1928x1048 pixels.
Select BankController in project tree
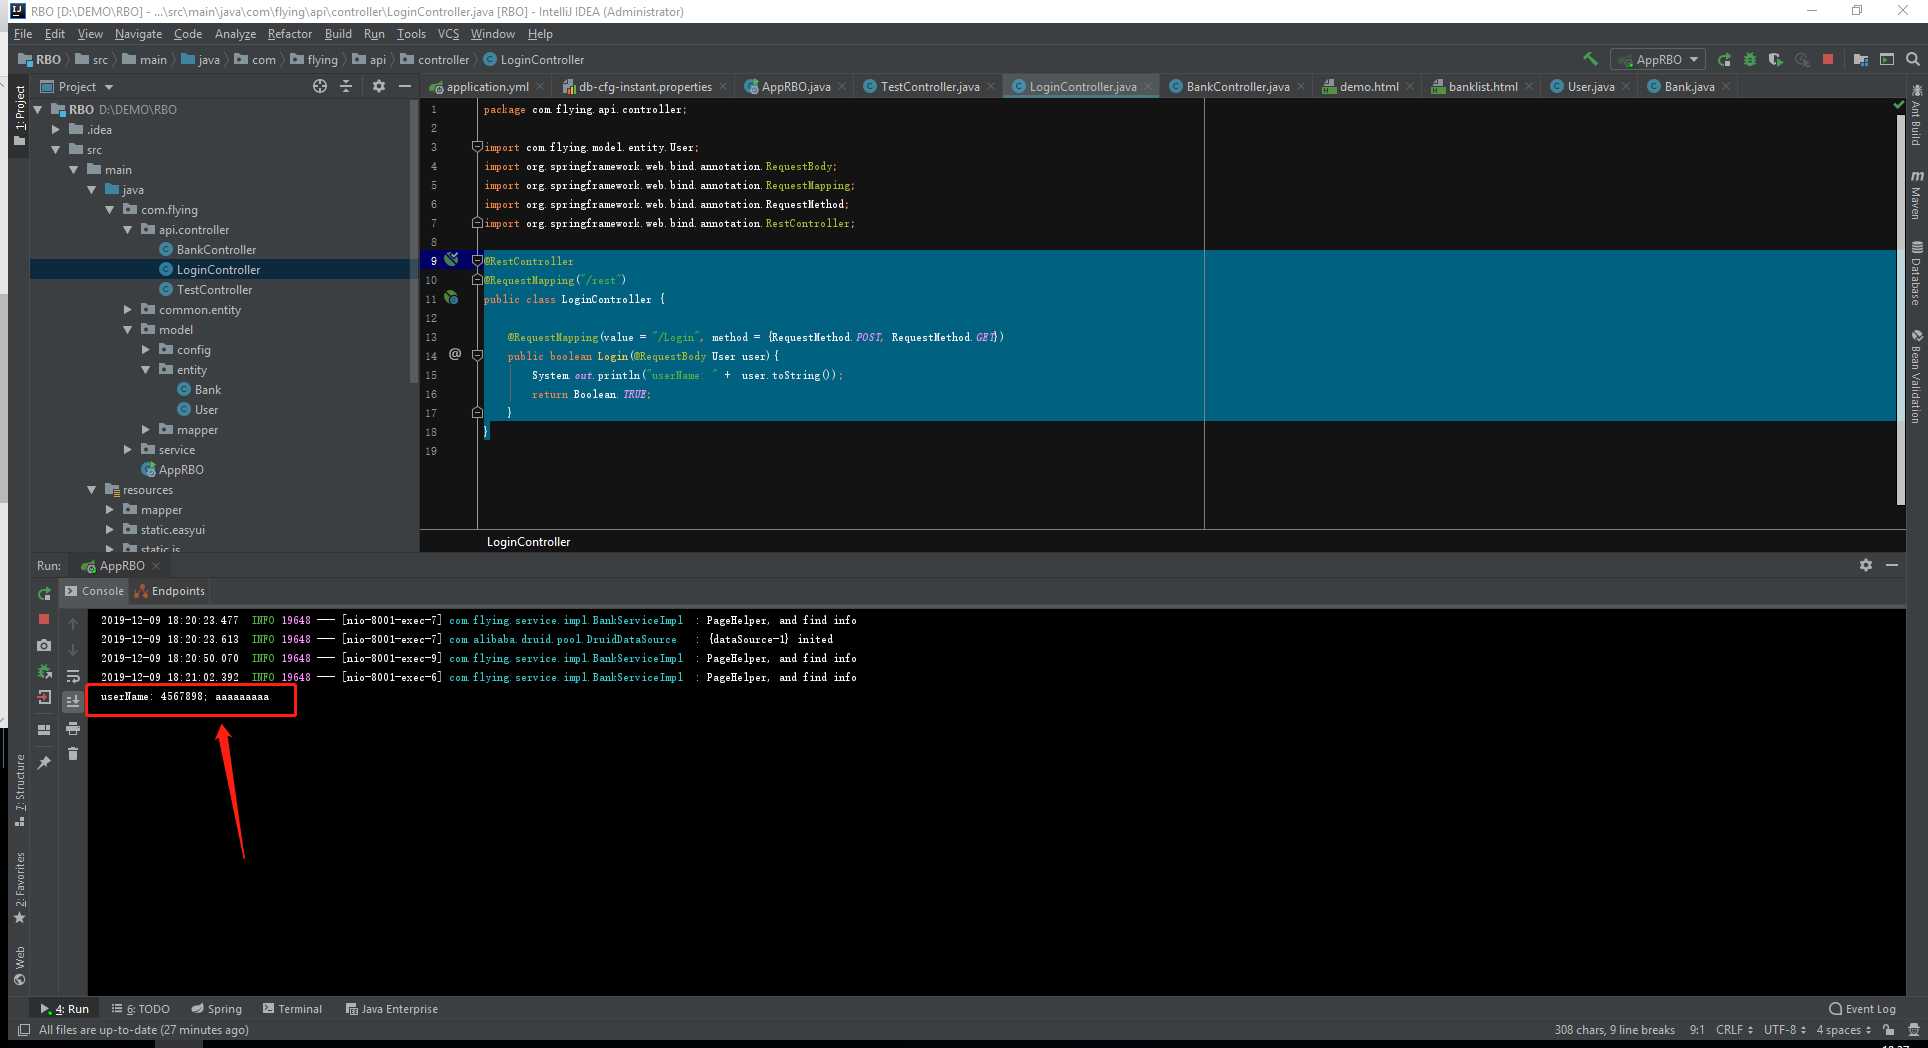pyautogui.click(x=216, y=250)
